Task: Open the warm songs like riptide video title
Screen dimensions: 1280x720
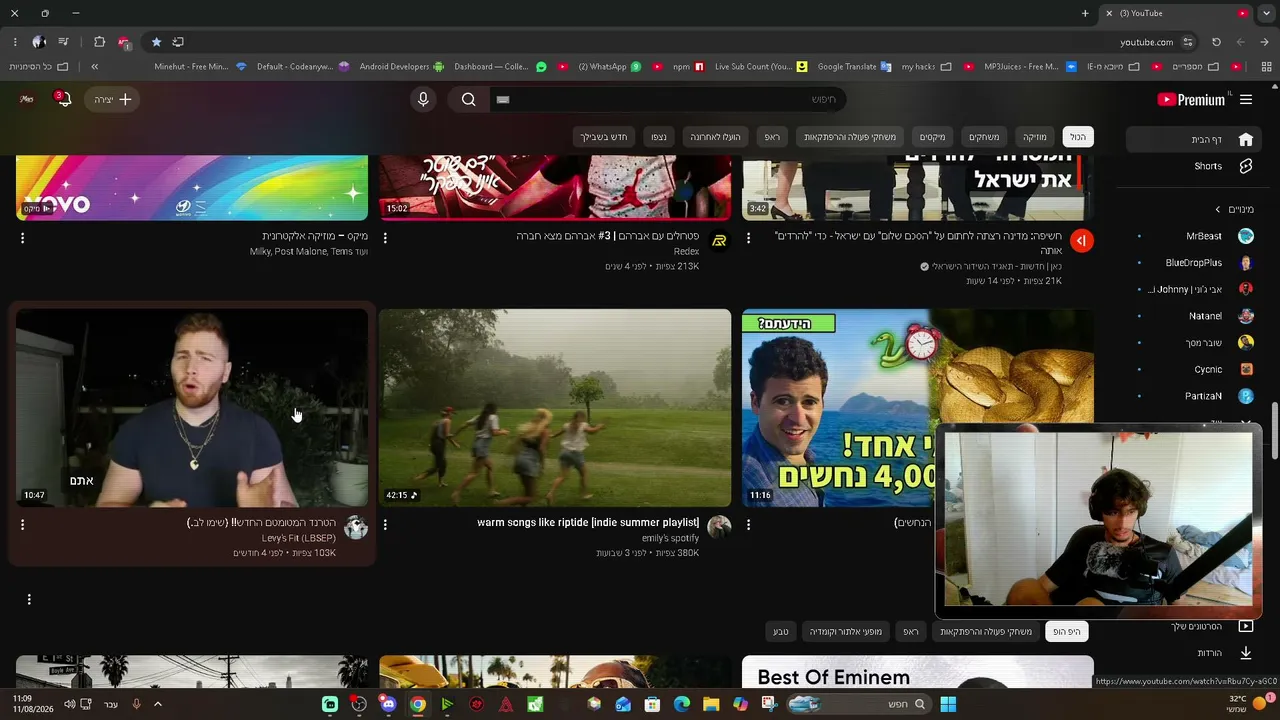Action: click(x=588, y=523)
